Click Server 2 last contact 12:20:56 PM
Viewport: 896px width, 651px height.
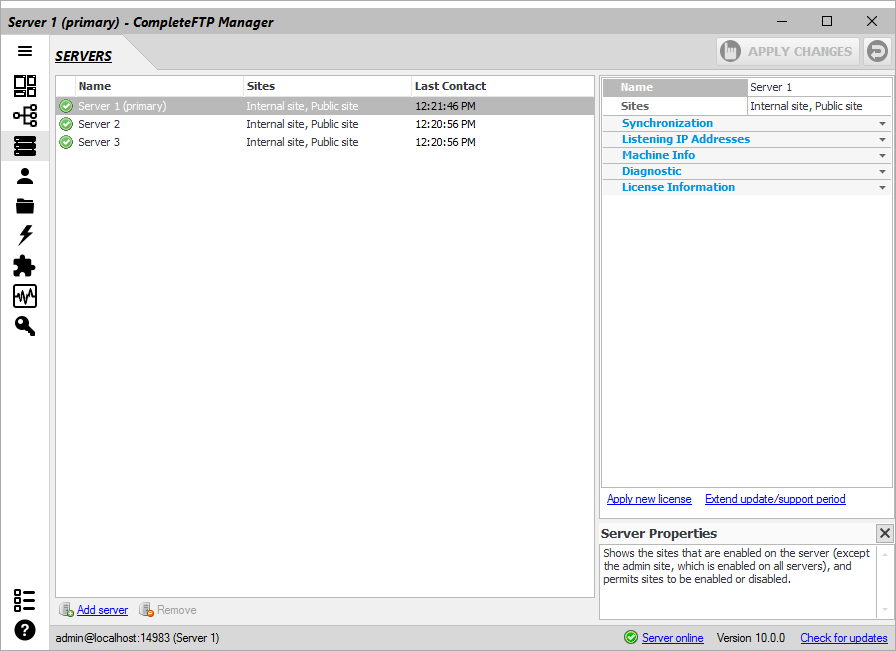tap(445, 124)
